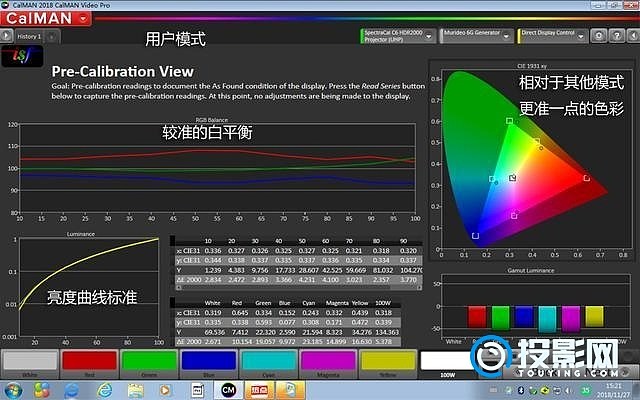Open the orange paint-style taskbar app

click(290, 390)
